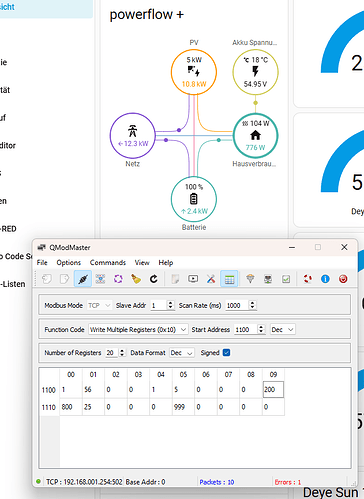The height and width of the screenshot is (499, 364).
Task: Select register cell with value 999
Action: point(183,407)
